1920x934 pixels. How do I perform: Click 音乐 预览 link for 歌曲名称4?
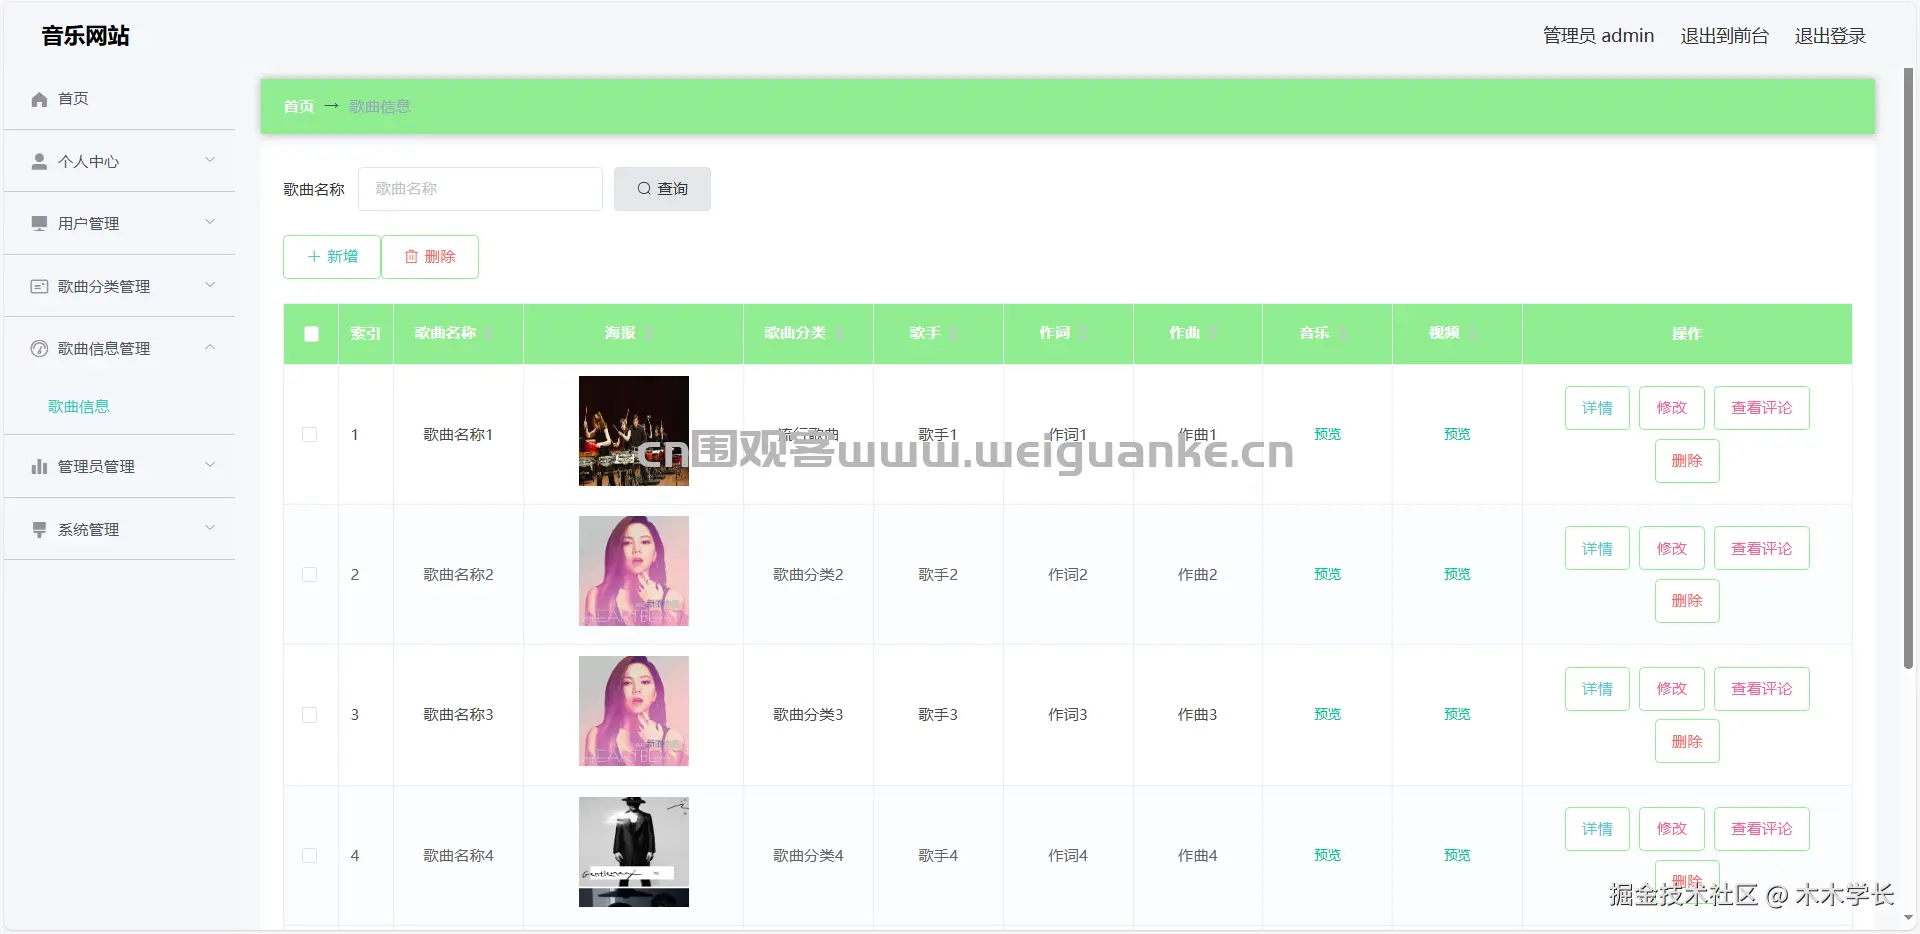[x=1327, y=855]
